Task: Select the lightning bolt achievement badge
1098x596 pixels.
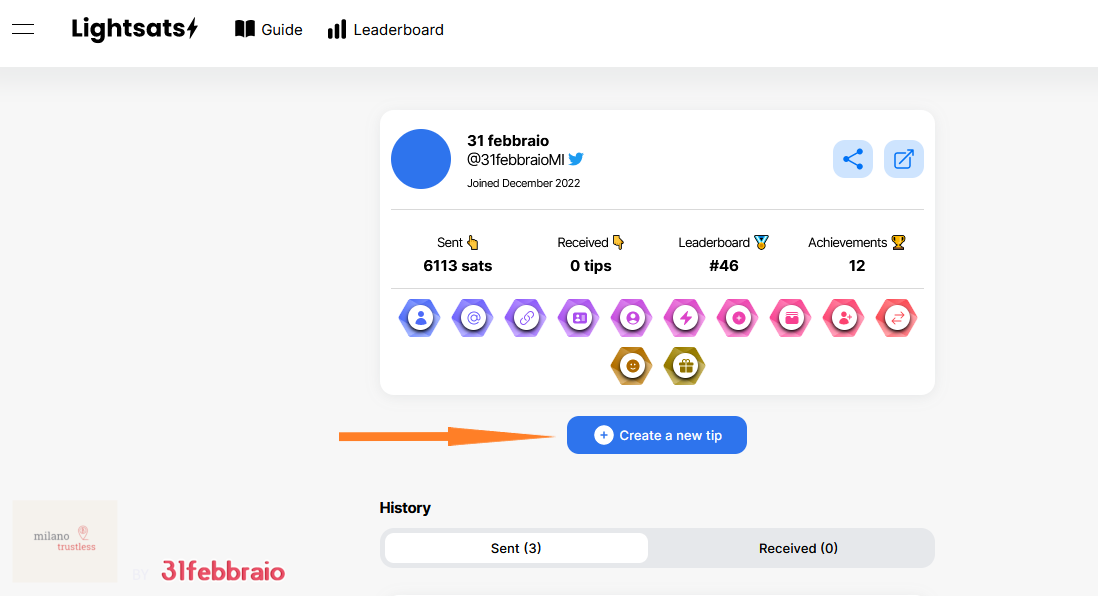Action: (x=685, y=318)
